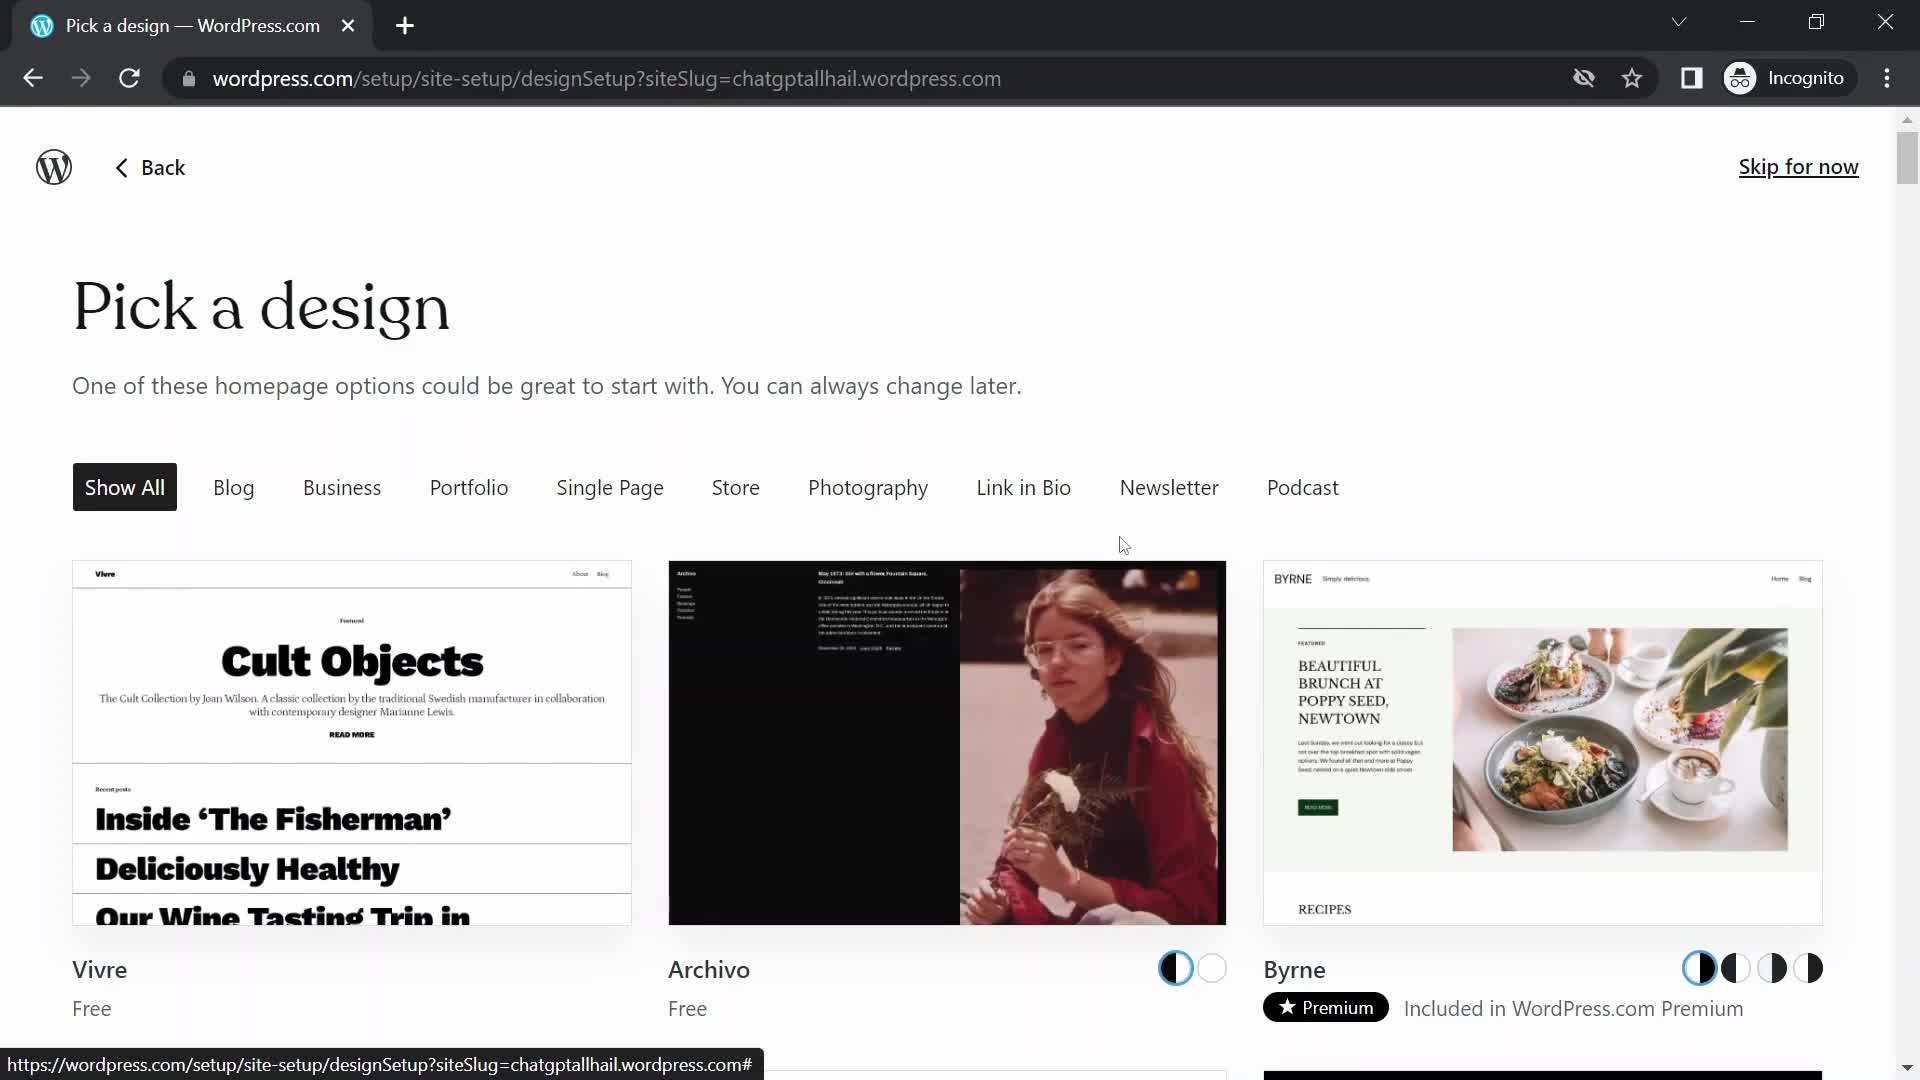This screenshot has height=1080, width=1920.
Task: Expand the Newsletter category filter
Action: (x=1170, y=487)
